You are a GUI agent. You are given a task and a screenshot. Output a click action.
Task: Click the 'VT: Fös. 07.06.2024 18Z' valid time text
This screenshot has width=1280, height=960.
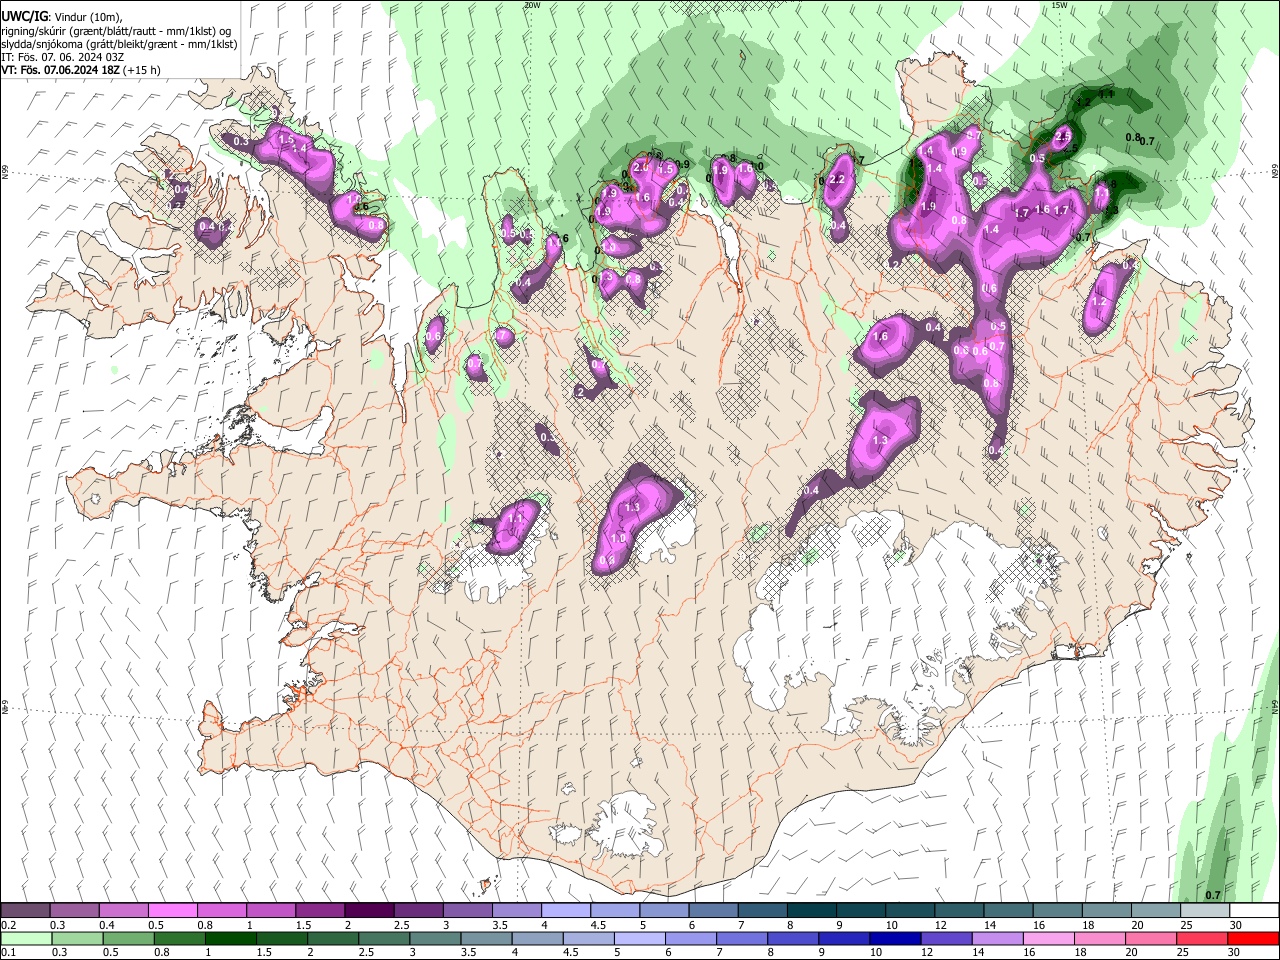coord(61,70)
